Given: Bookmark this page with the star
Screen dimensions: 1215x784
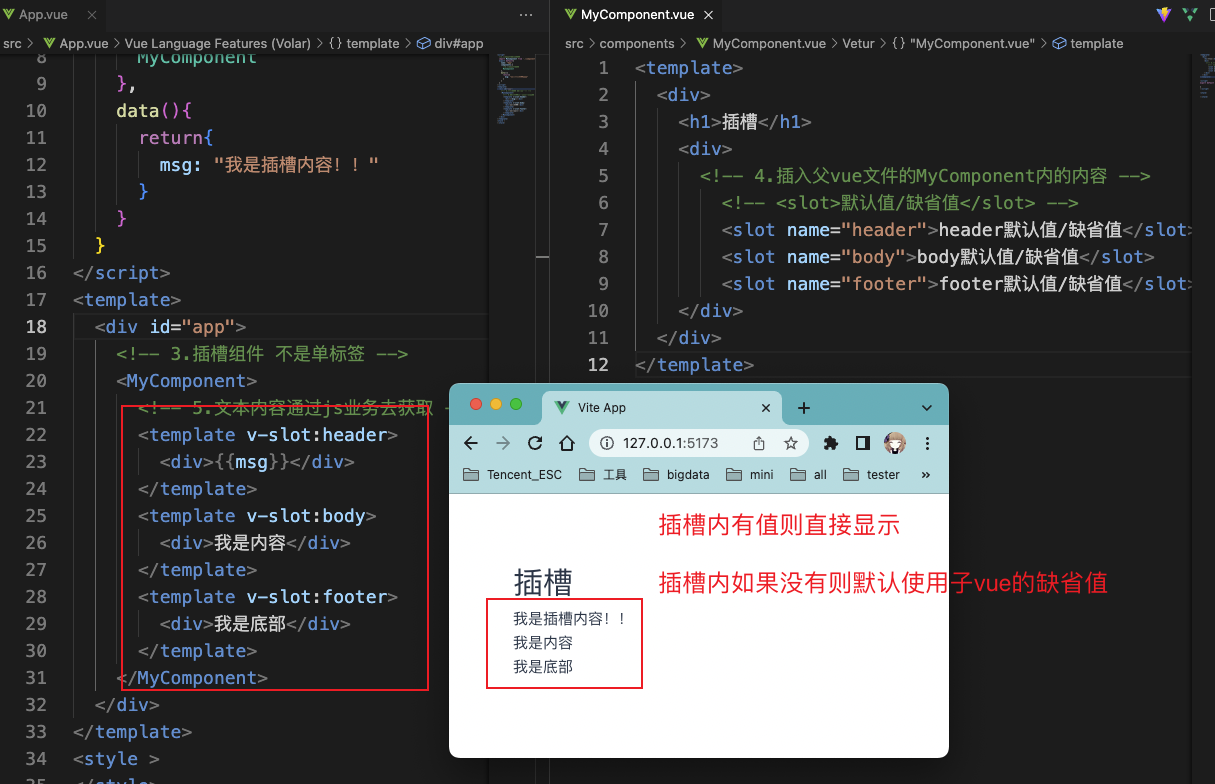Looking at the screenshot, I should (790, 443).
